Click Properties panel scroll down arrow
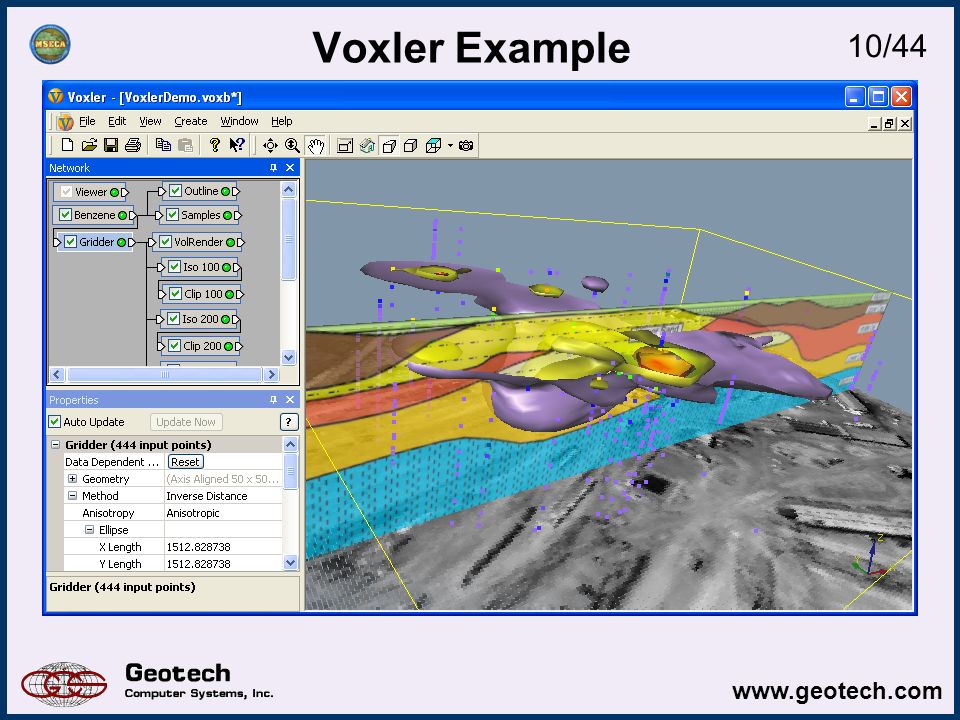The height and width of the screenshot is (720, 960). pos(290,562)
